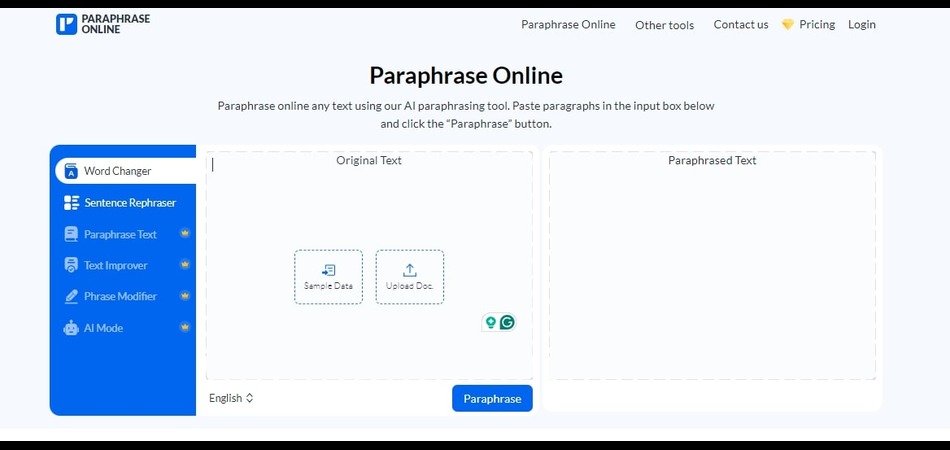950x450 pixels.
Task: Click crown badge next to Phrase Modifier
Action: click(x=185, y=296)
